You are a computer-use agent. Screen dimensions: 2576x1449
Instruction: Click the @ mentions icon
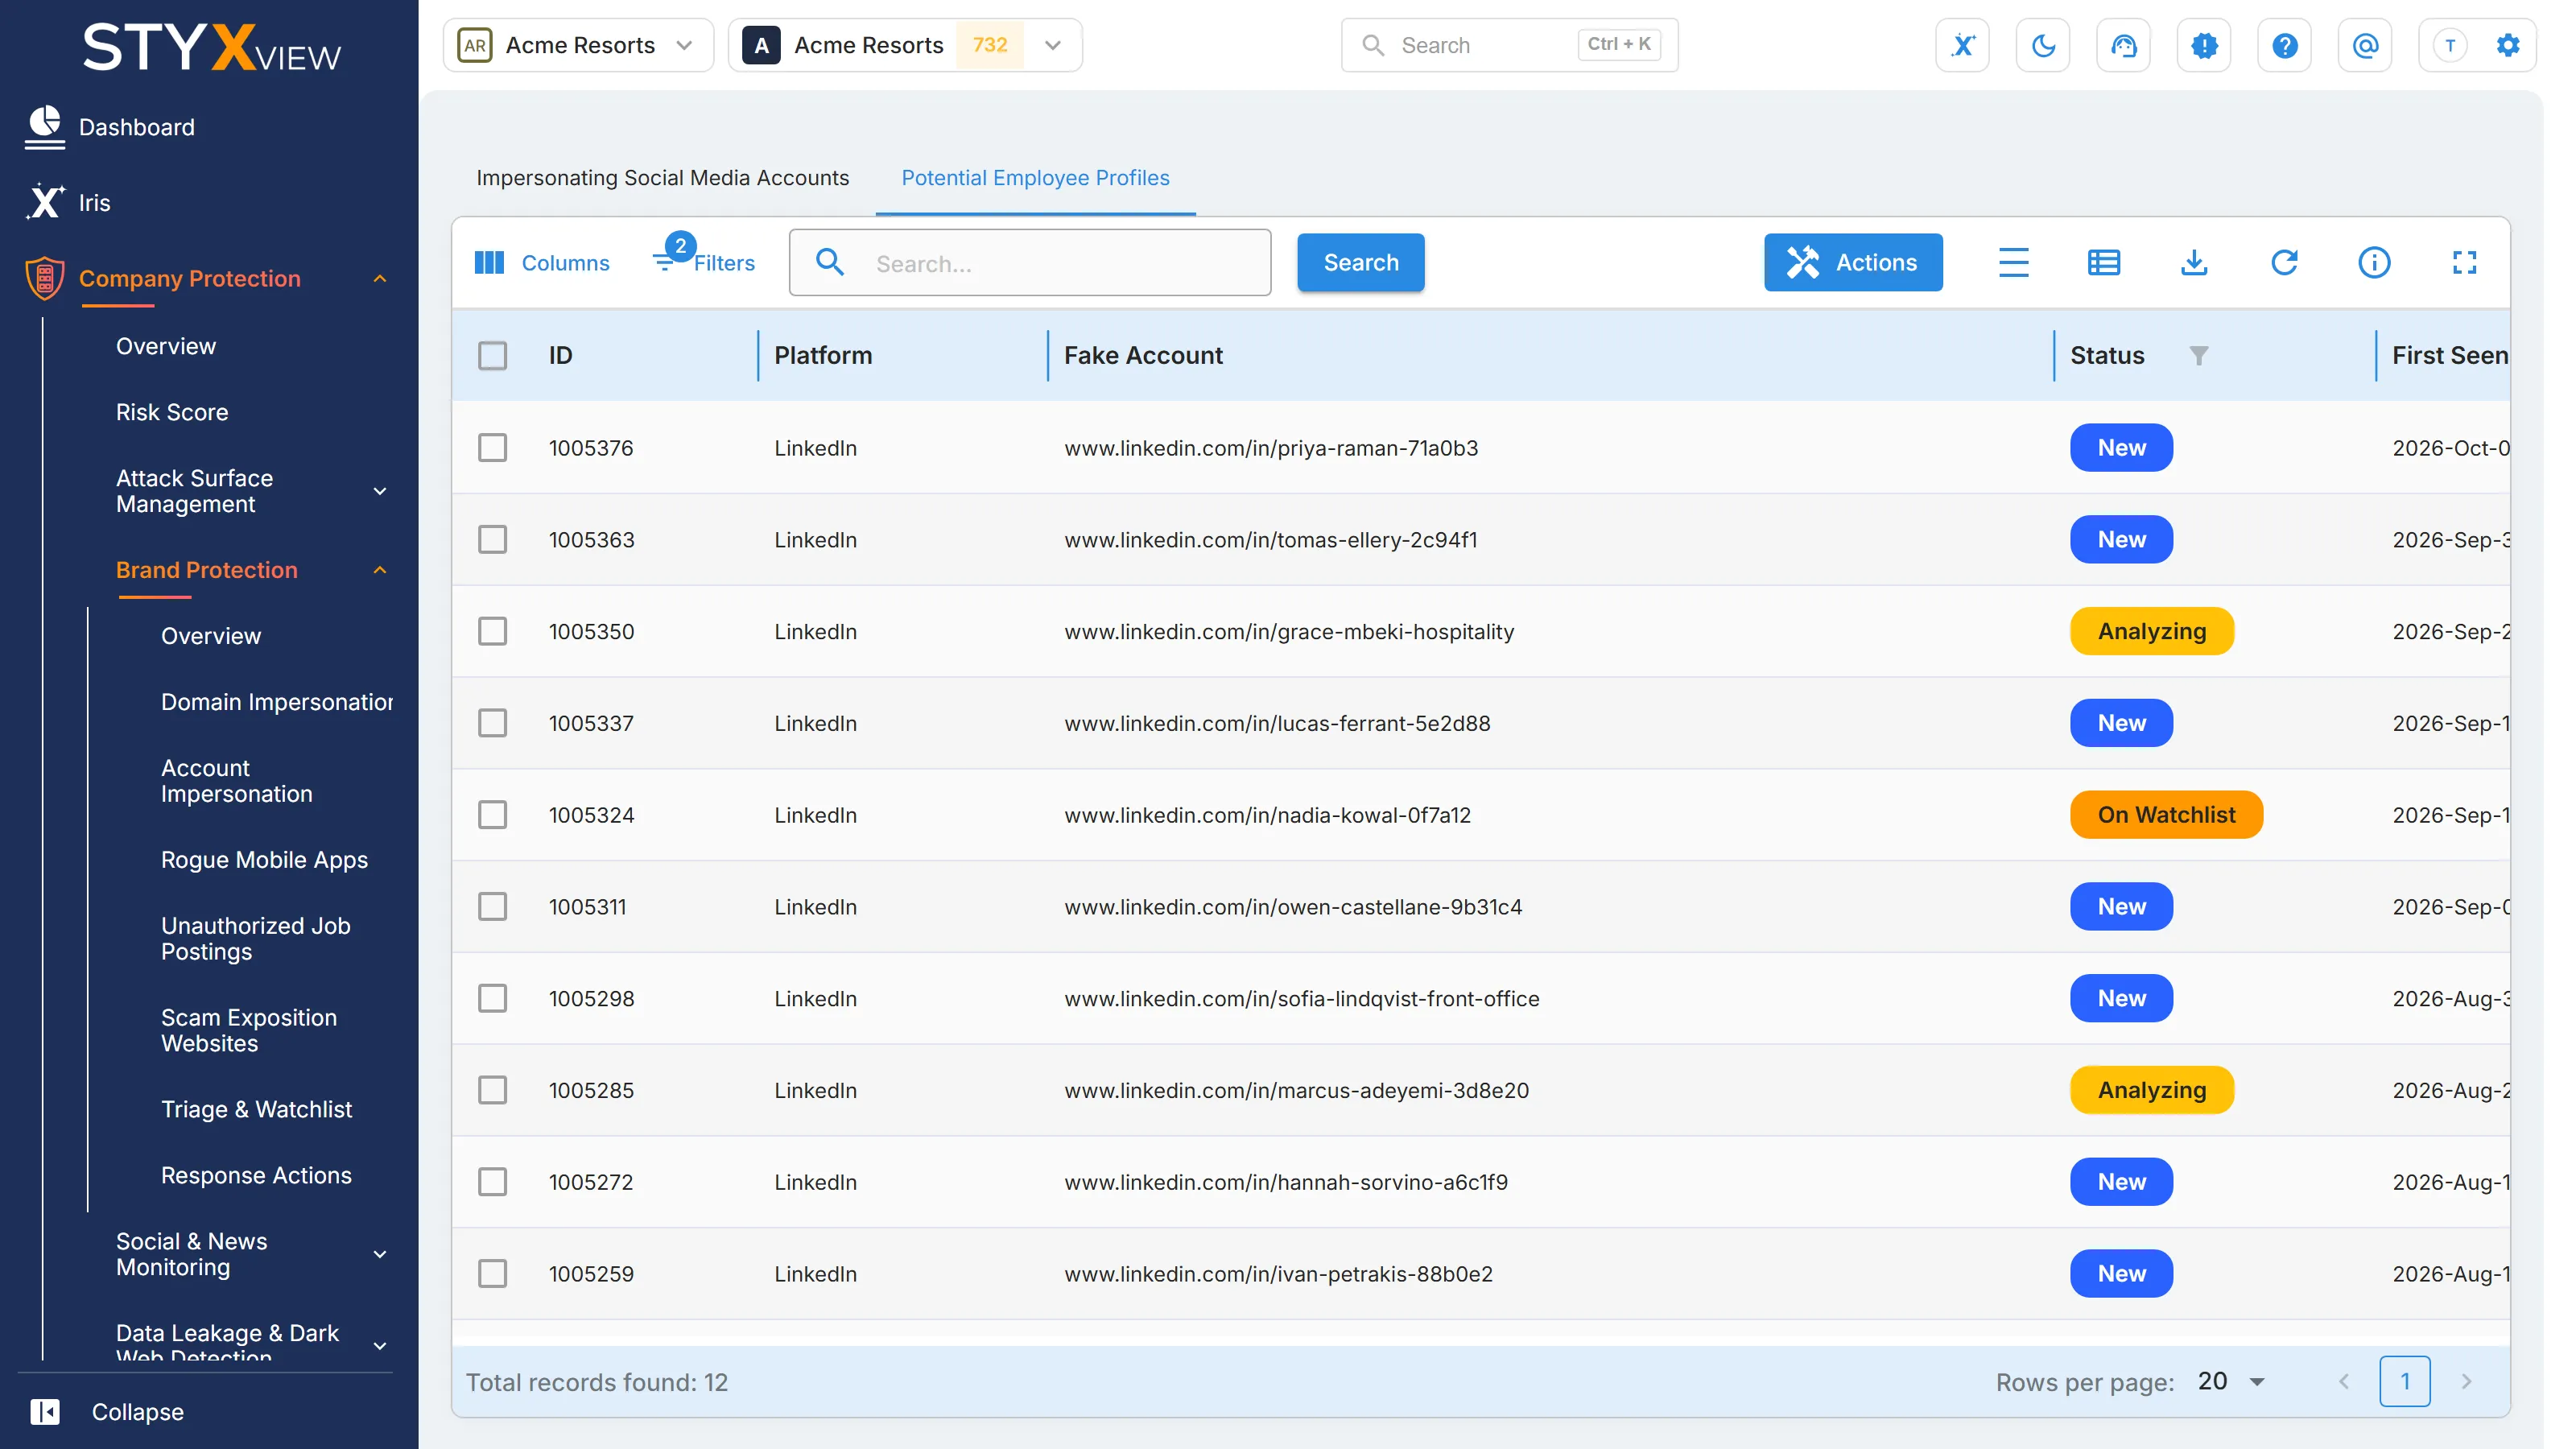(2365, 45)
